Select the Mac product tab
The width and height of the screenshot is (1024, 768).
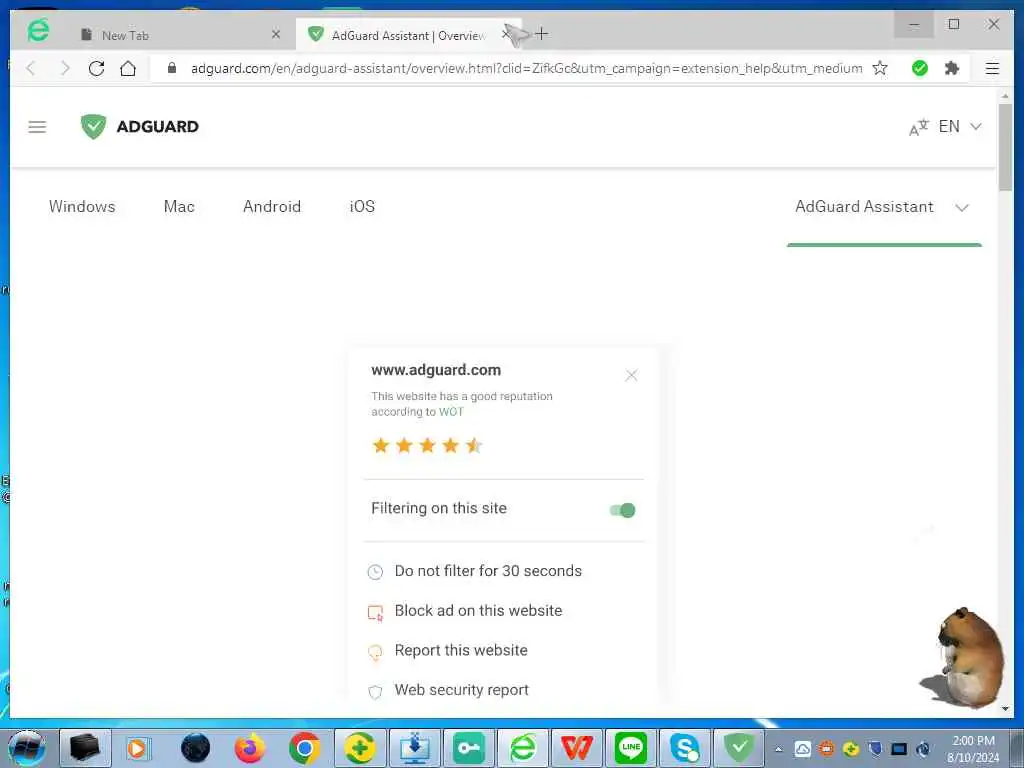pos(179,206)
